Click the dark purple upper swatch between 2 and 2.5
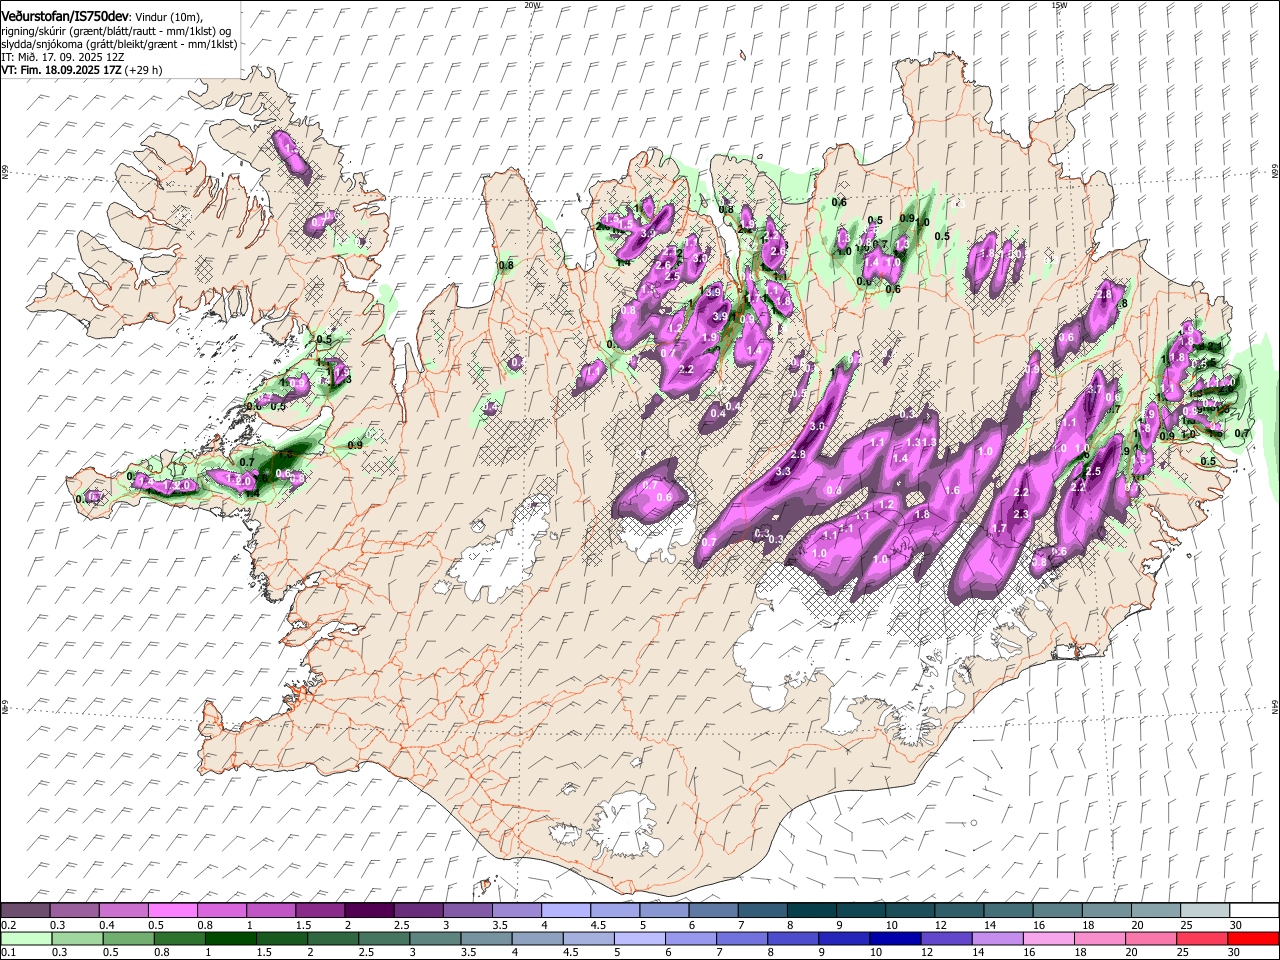Viewport: 1280px width, 960px height. pos(369,911)
